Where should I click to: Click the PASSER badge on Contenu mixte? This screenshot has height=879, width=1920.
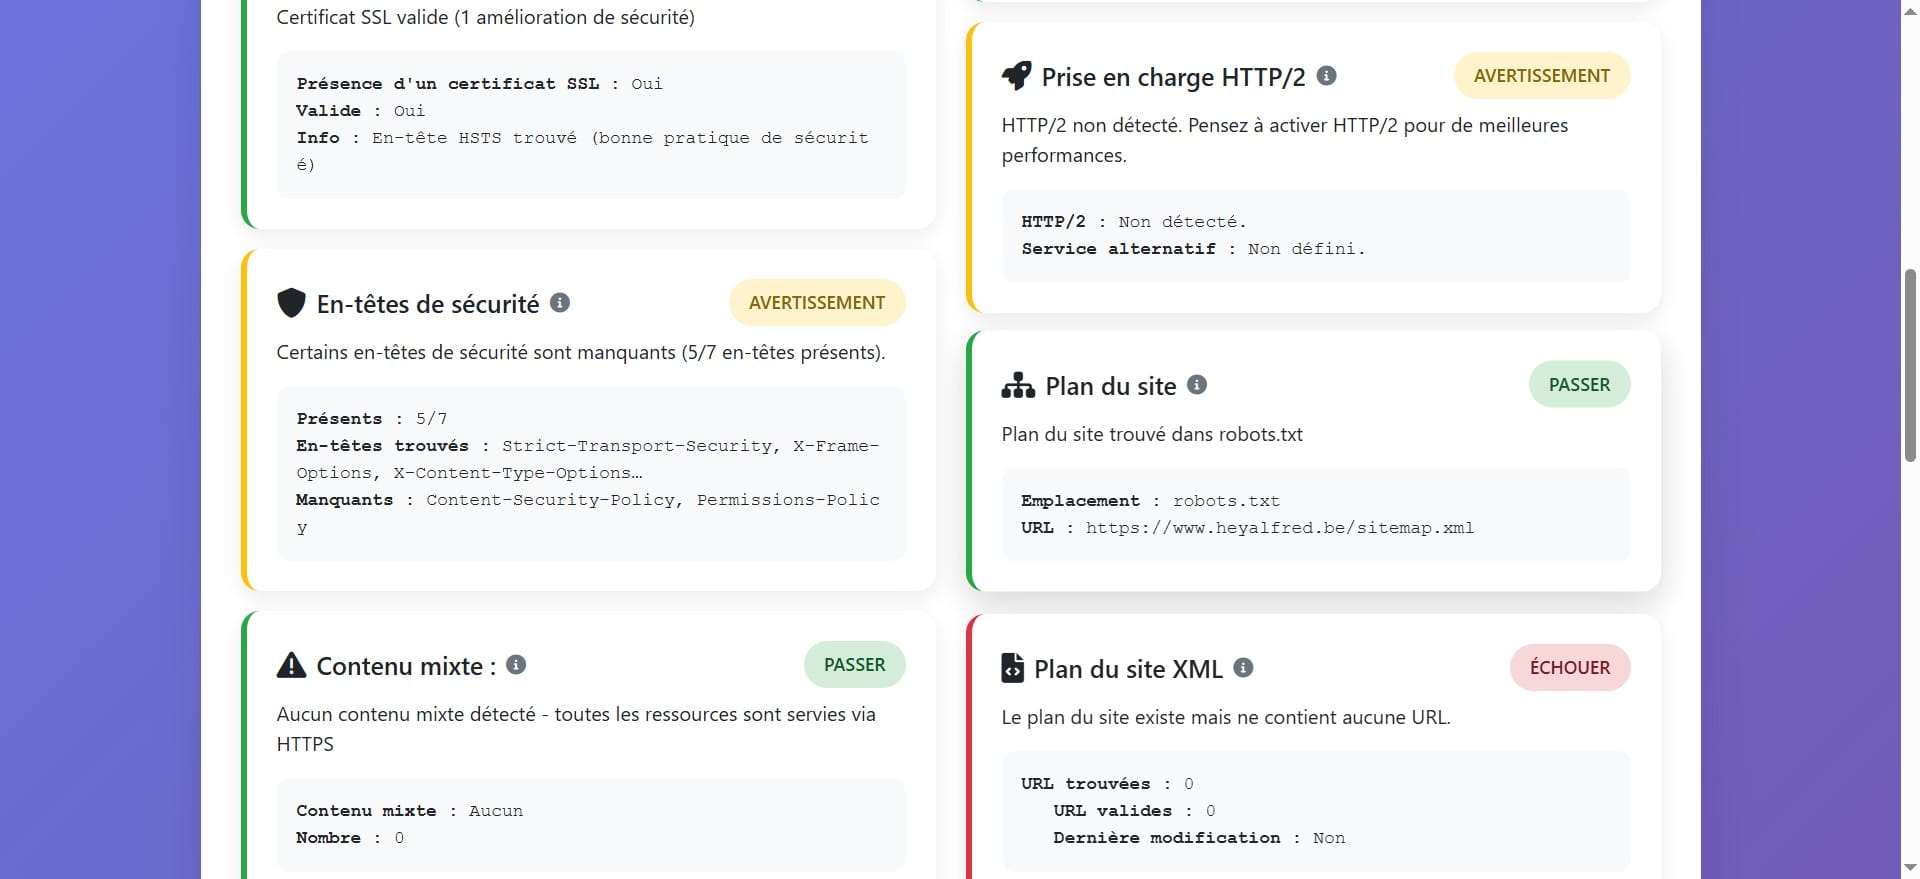855,663
